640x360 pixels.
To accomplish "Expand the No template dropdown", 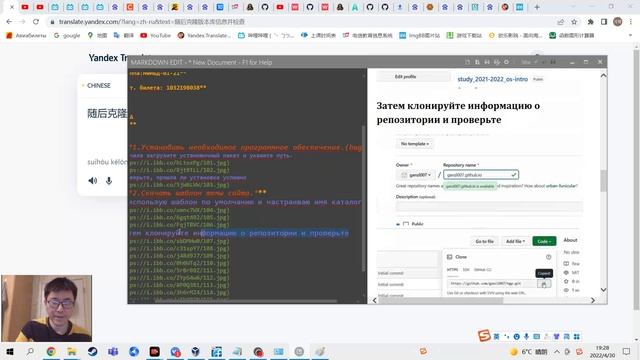I will click(415, 144).
